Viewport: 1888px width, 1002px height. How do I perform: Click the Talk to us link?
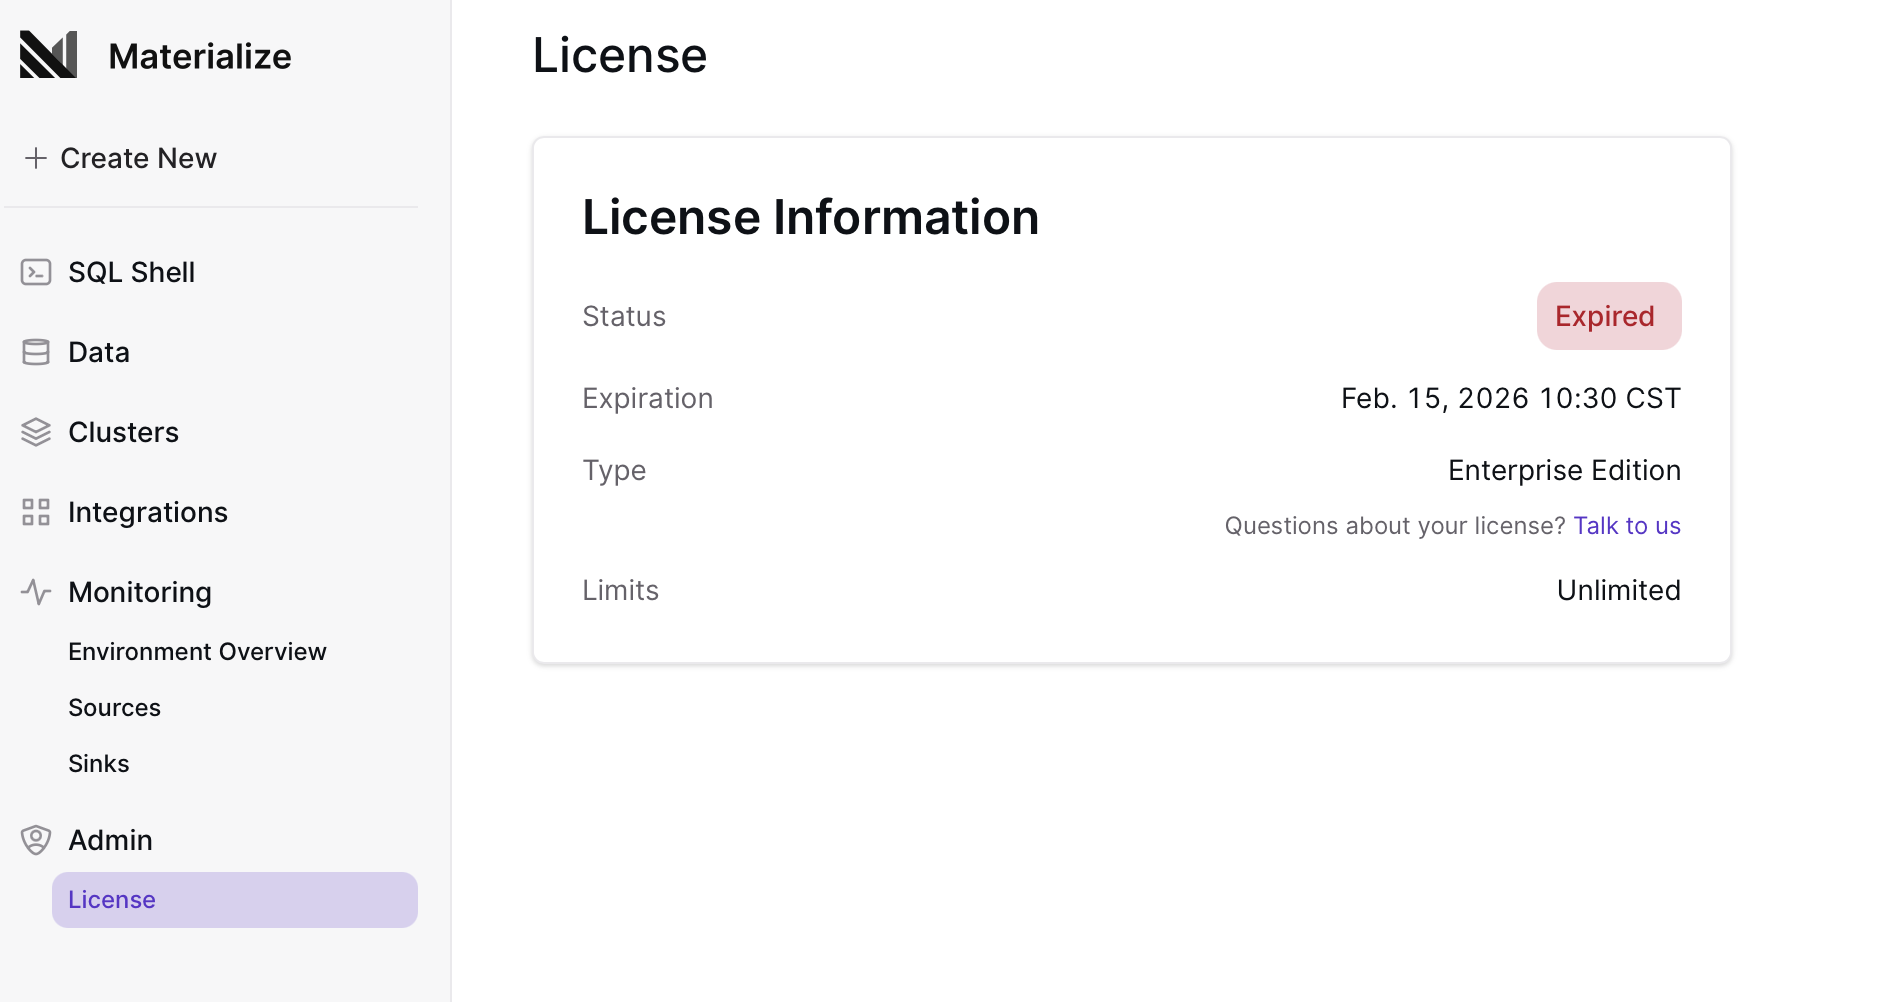1627,526
